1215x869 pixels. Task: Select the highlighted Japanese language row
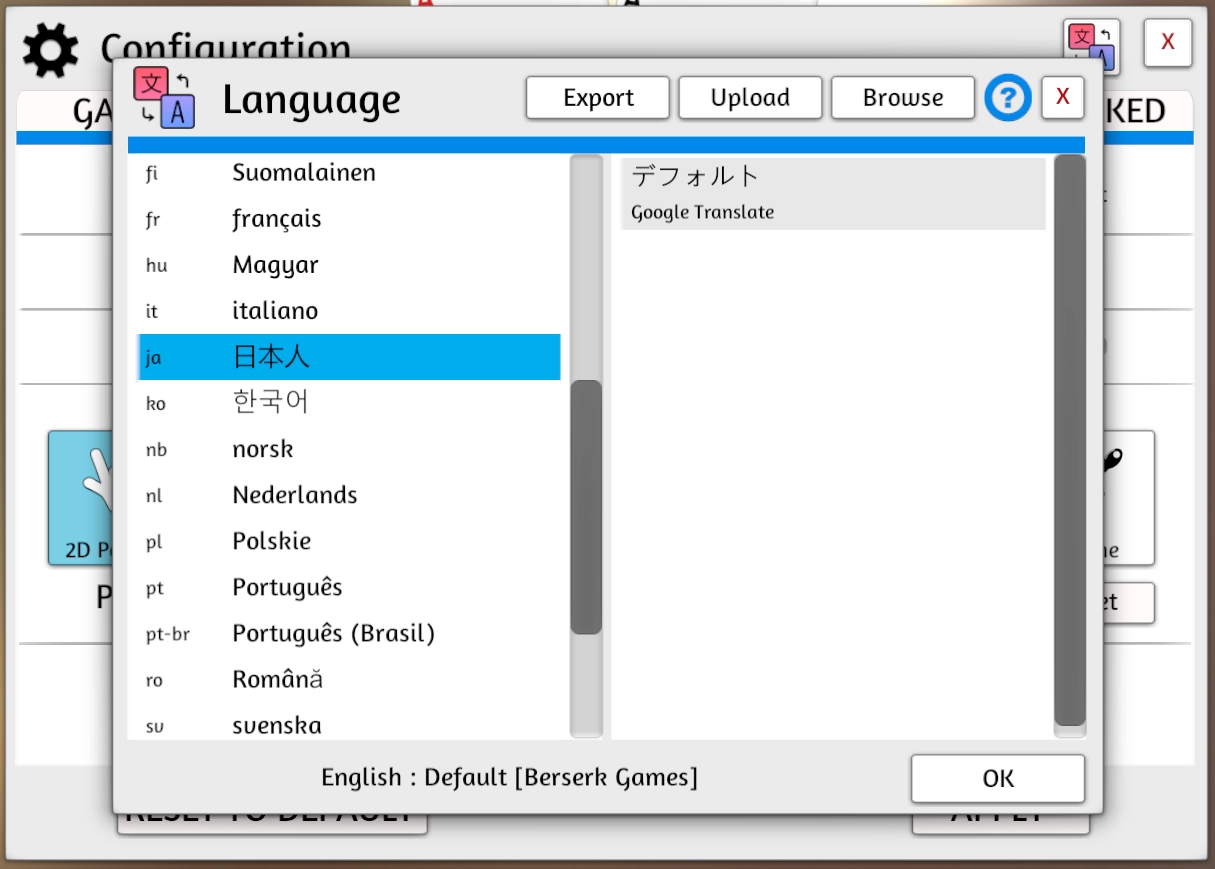point(348,357)
